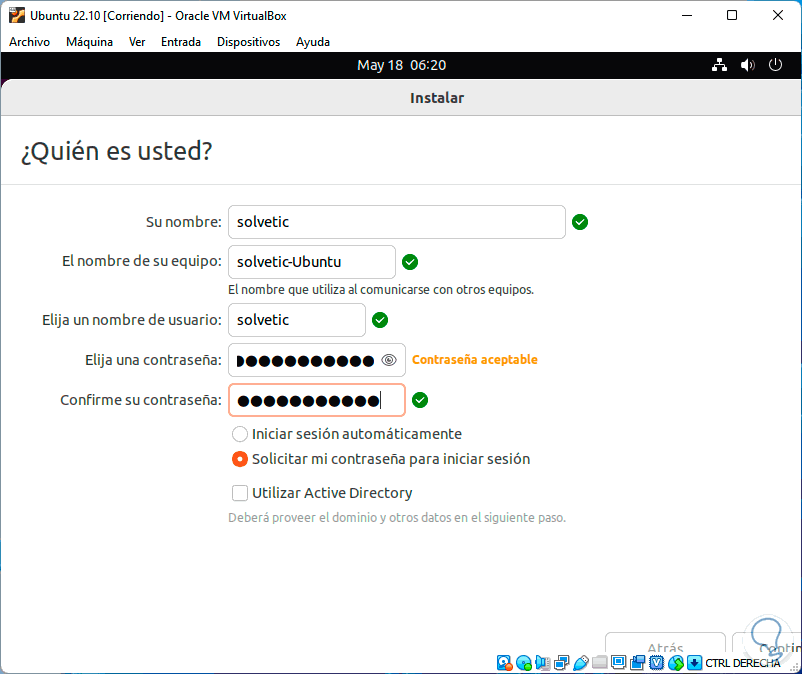This screenshot has height=674, width=802.
Task: Open the USB devices status icon
Action: (x=581, y=663)
